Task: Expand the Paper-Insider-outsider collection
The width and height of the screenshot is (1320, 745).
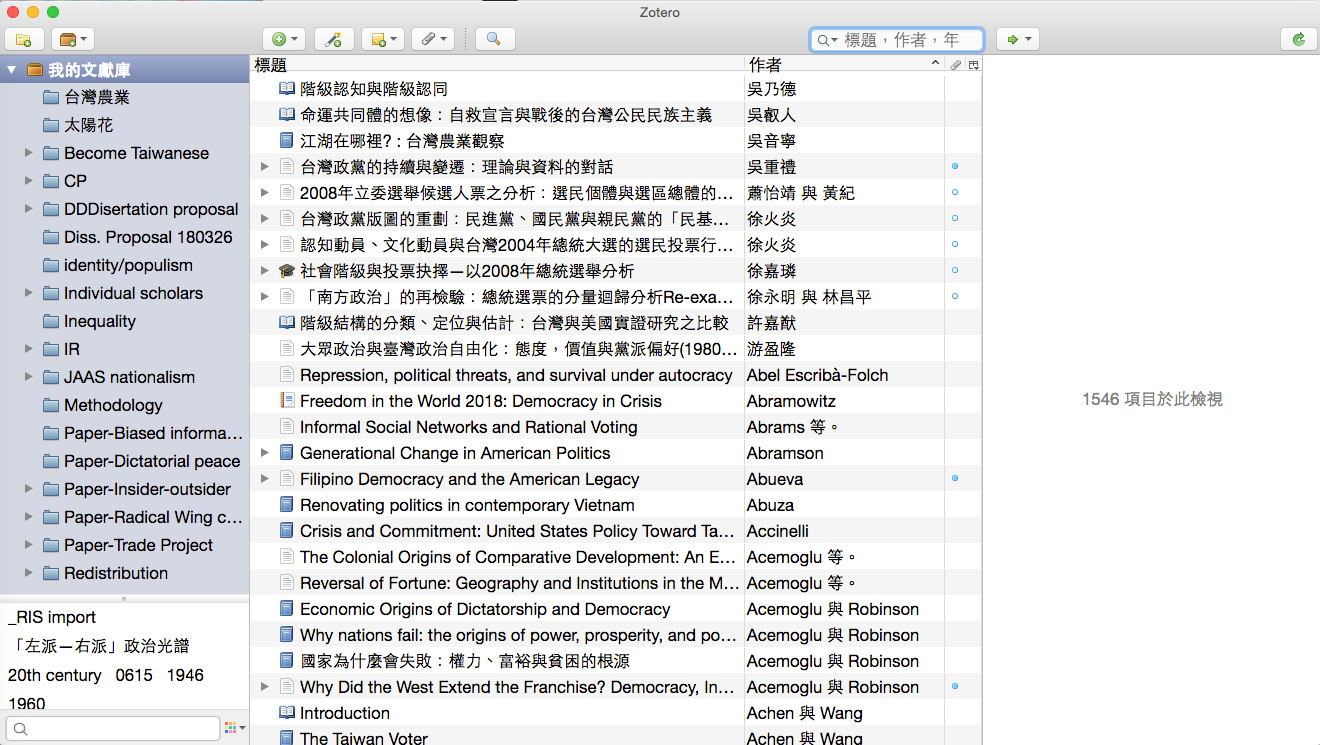Action: (28, 489)
